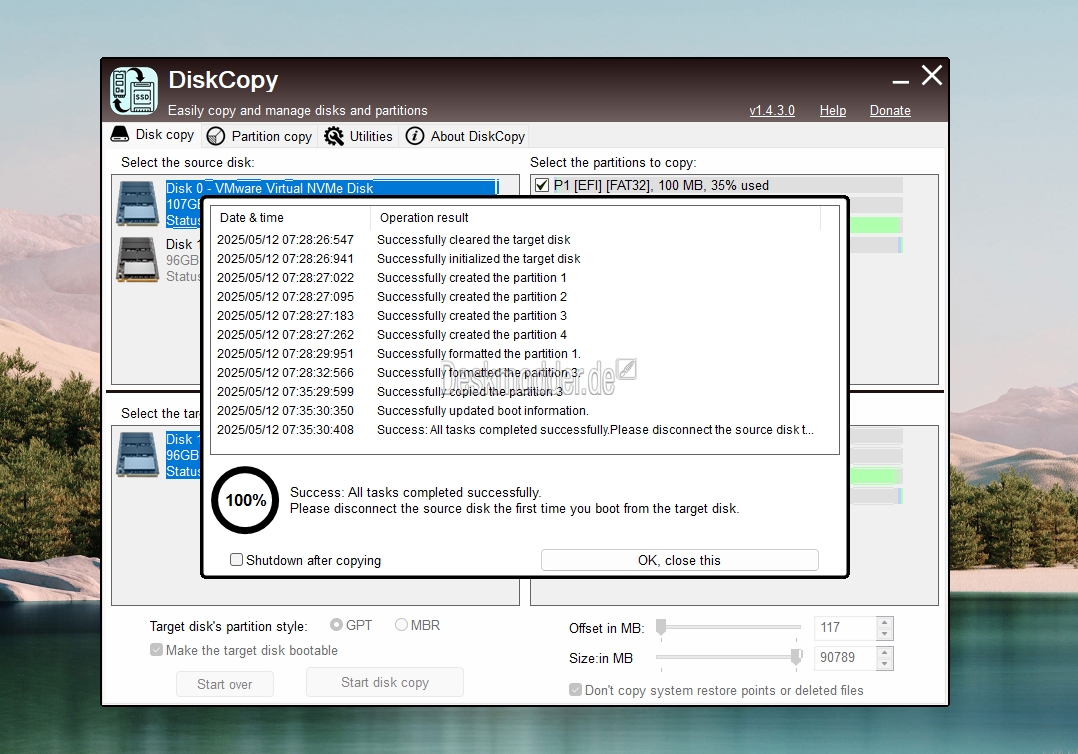Click the target disk drive icon
Viewport: 1078px width, 754px height.
[x=138, y=454]
